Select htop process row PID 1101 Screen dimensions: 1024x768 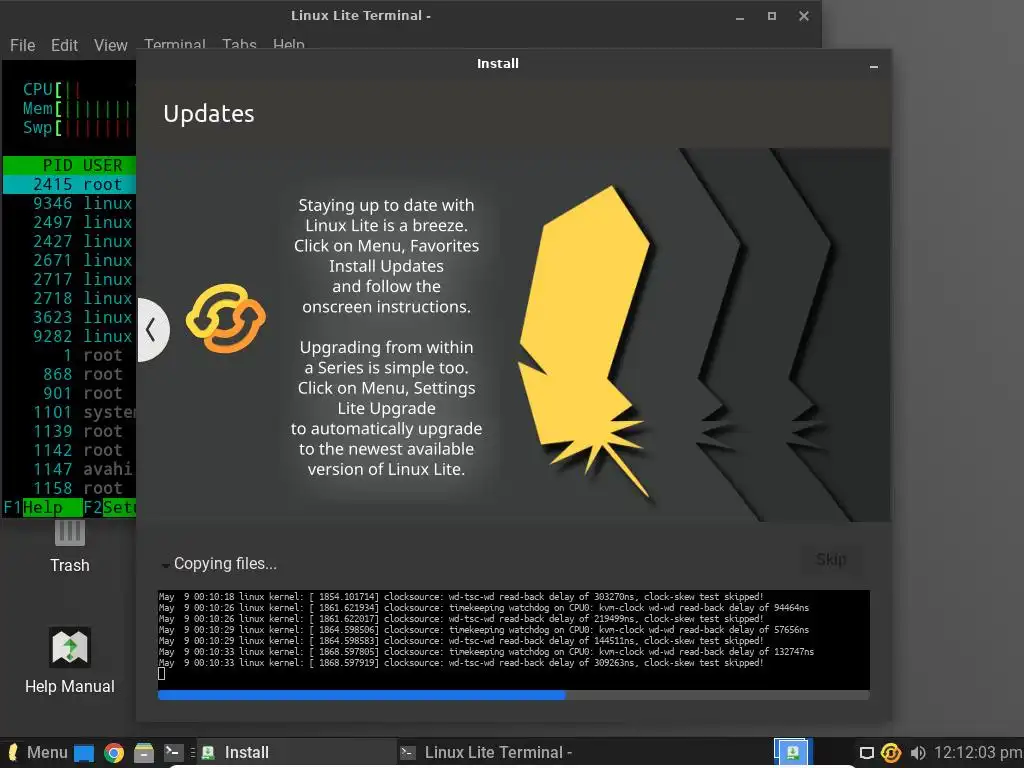click(69, 412)
